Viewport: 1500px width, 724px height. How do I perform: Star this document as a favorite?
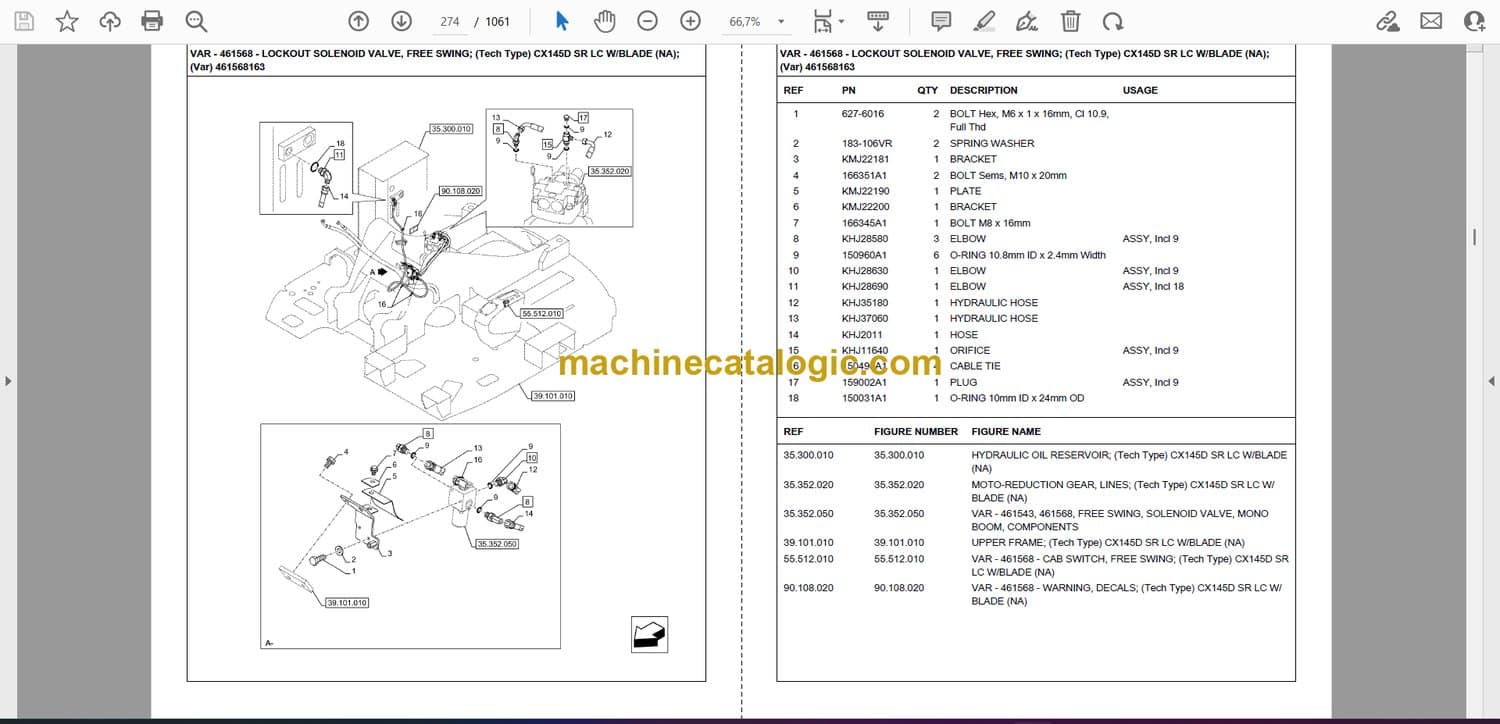click(x=67, y=21)
